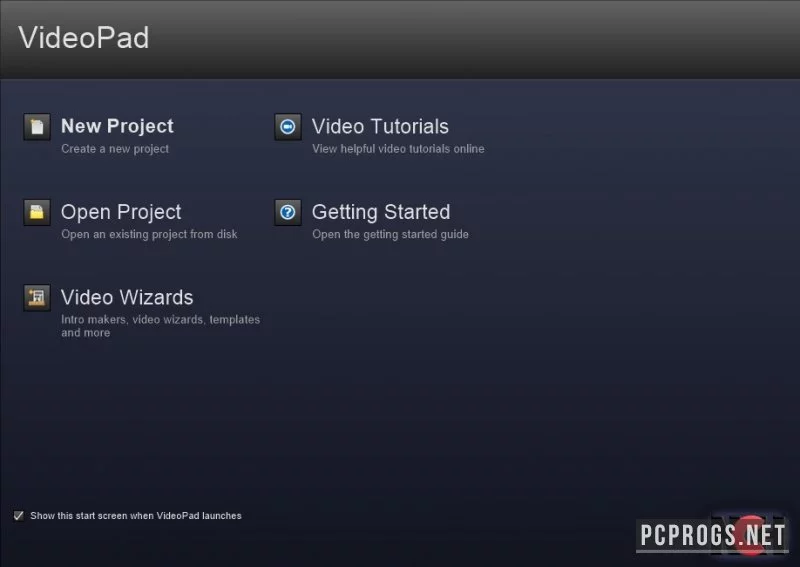The height and width of the screenshot is (567, 800).
Task: Open the Getting Started heading link
Action: pyautogui.click(x=381, y=212)
